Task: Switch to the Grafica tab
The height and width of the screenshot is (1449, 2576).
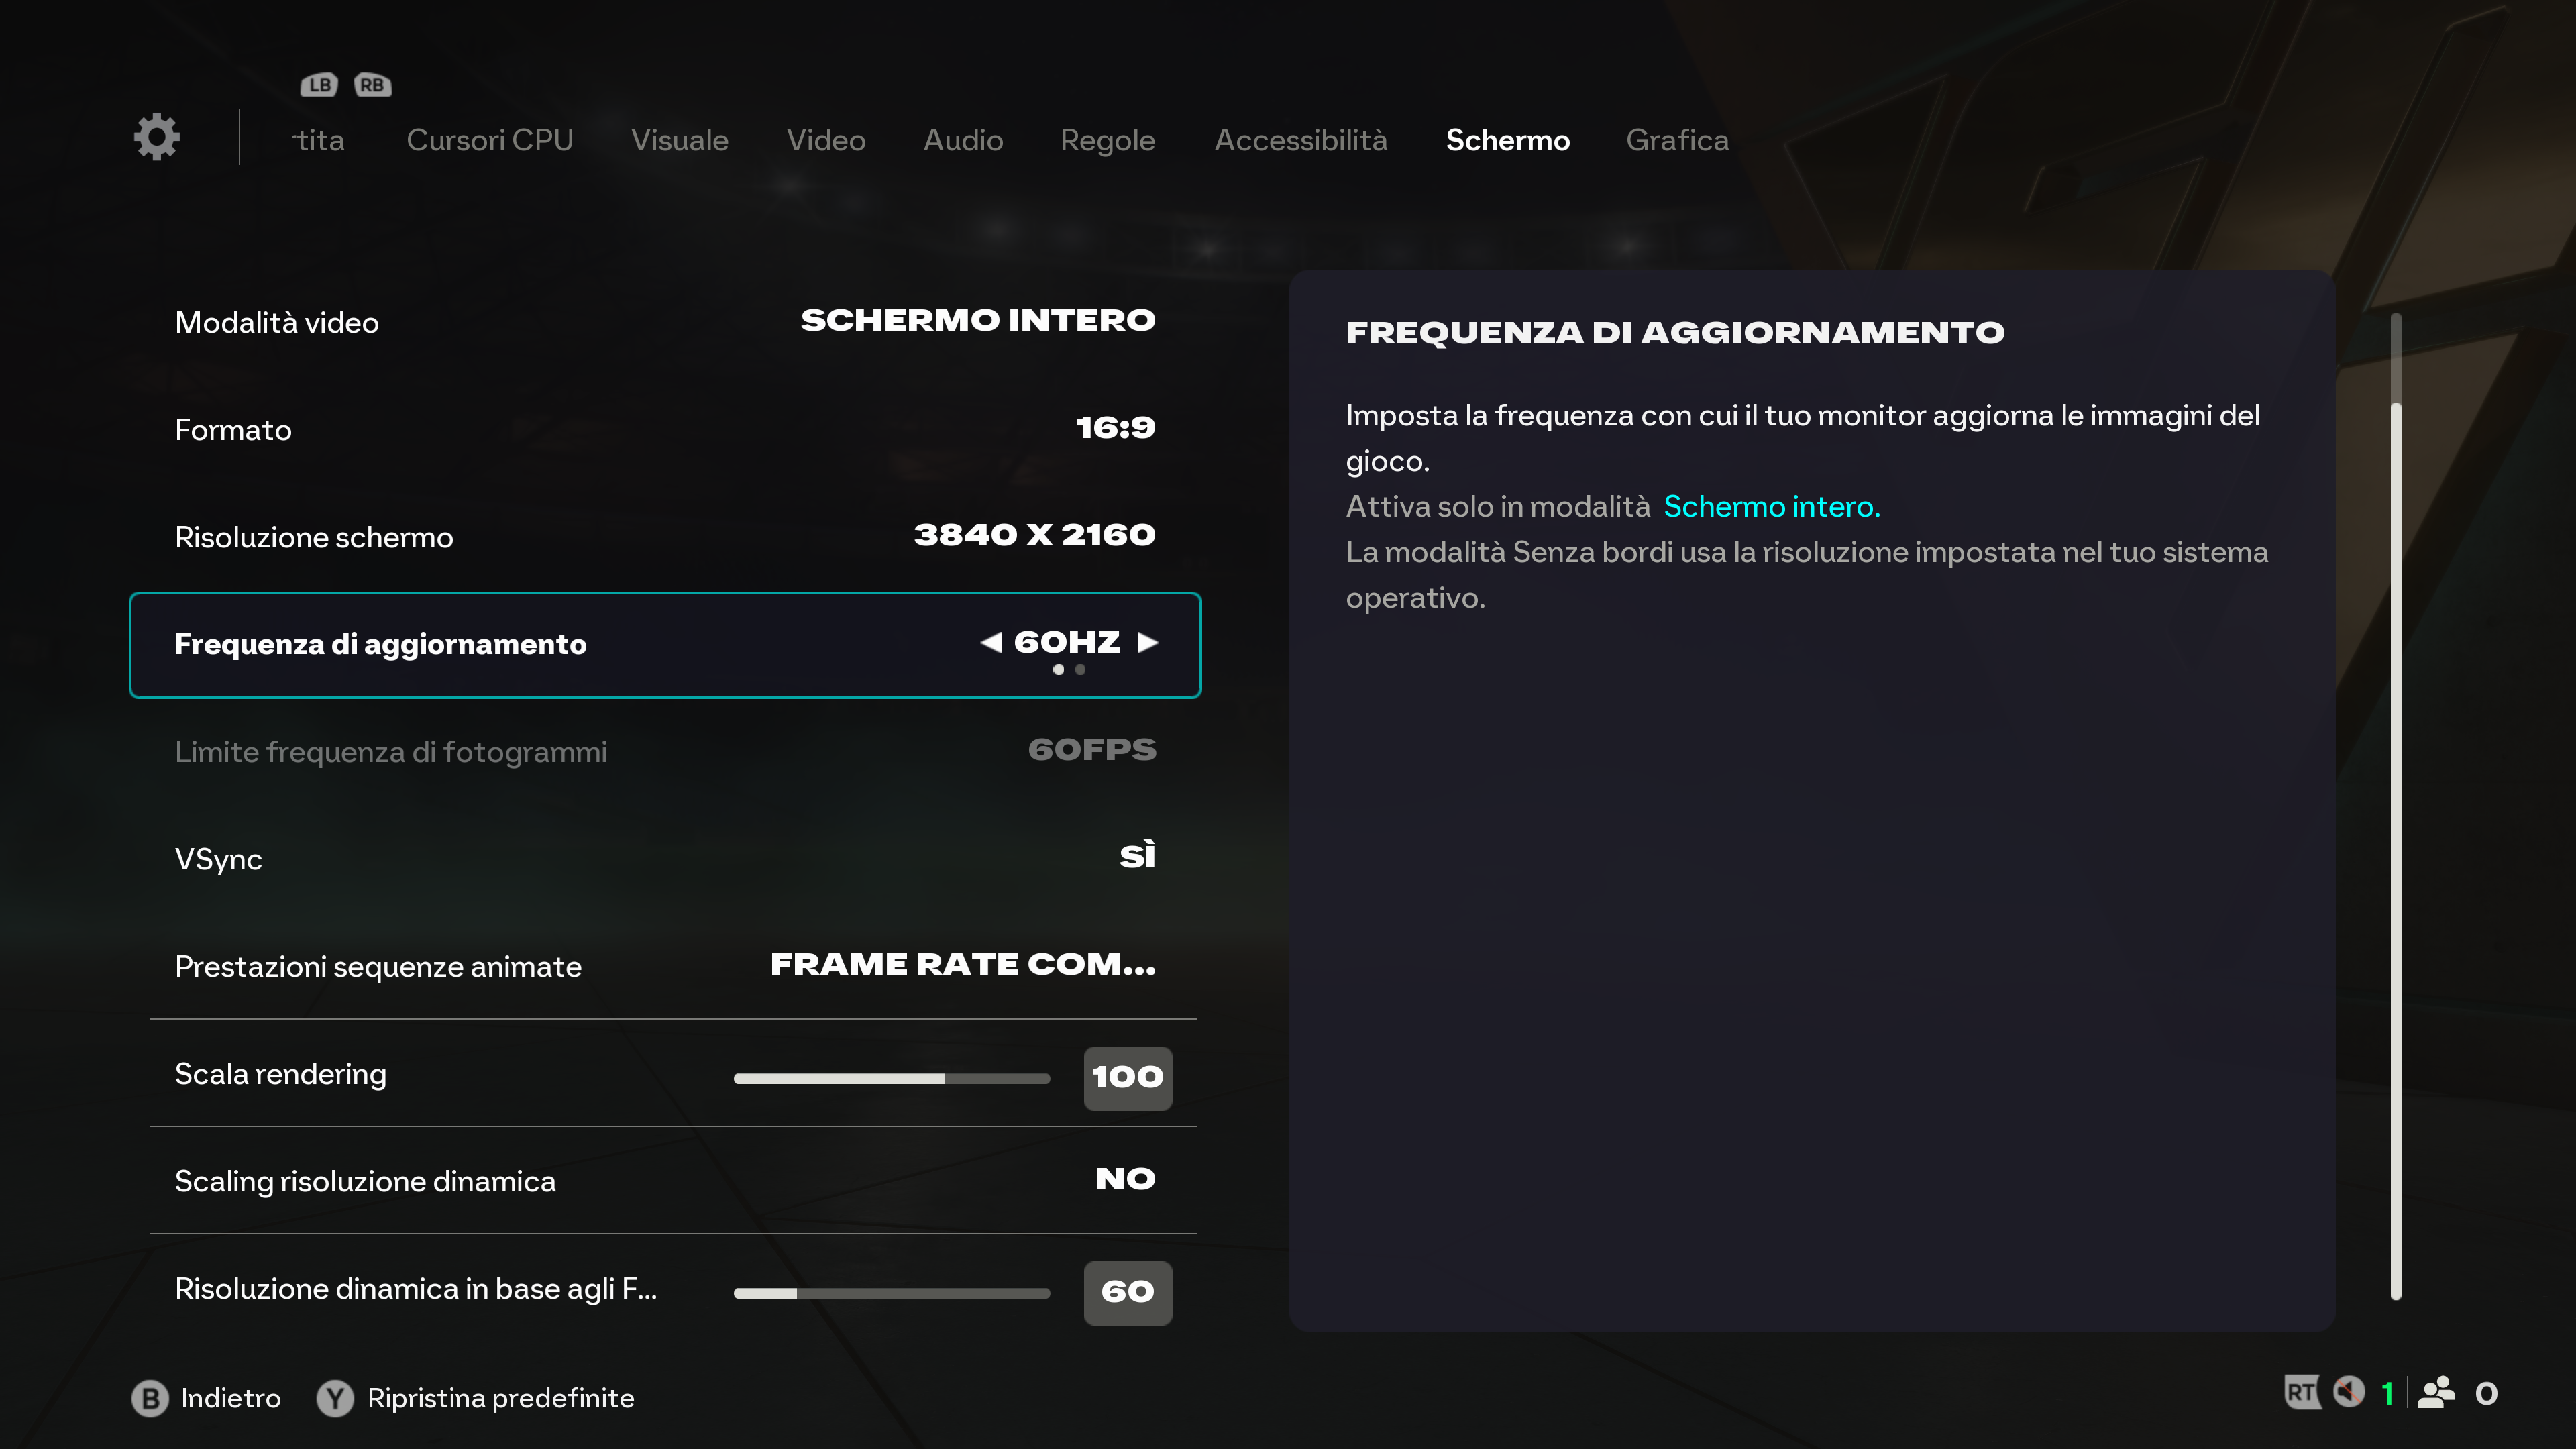Action: (x=1677, y=140)
